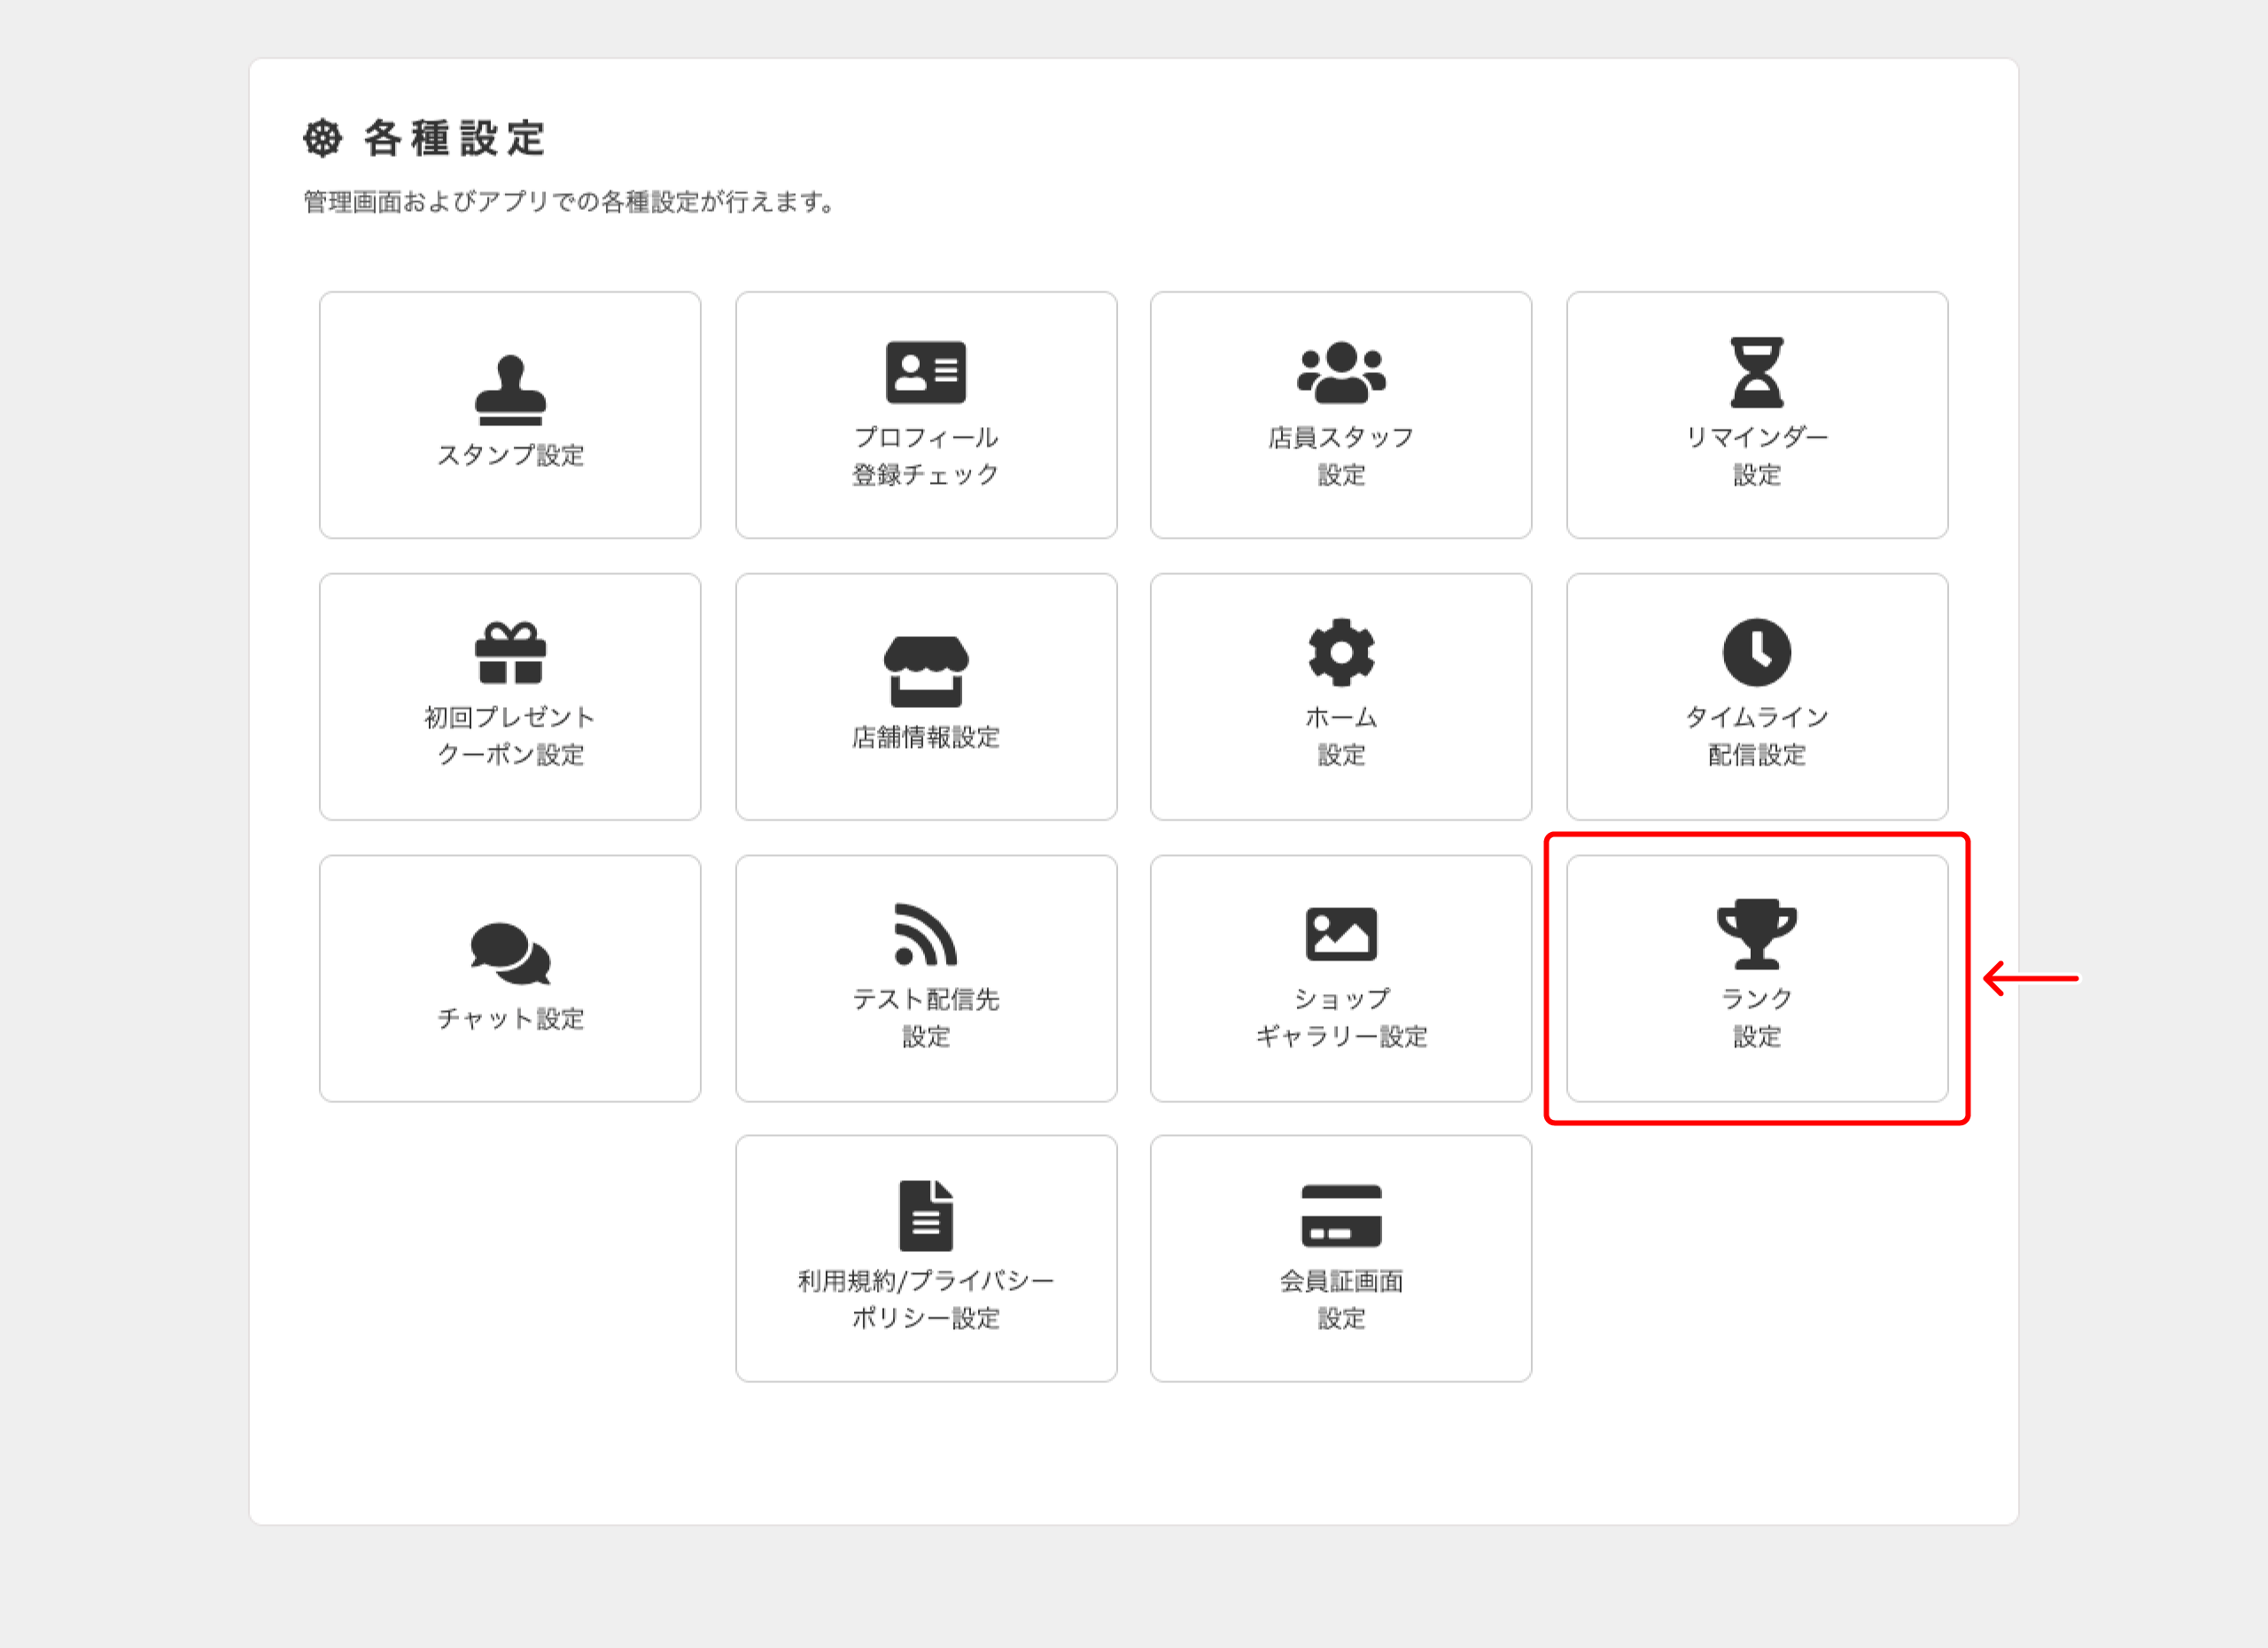
Task: Click the chat bubbles icon
Action: click(510, 953)
